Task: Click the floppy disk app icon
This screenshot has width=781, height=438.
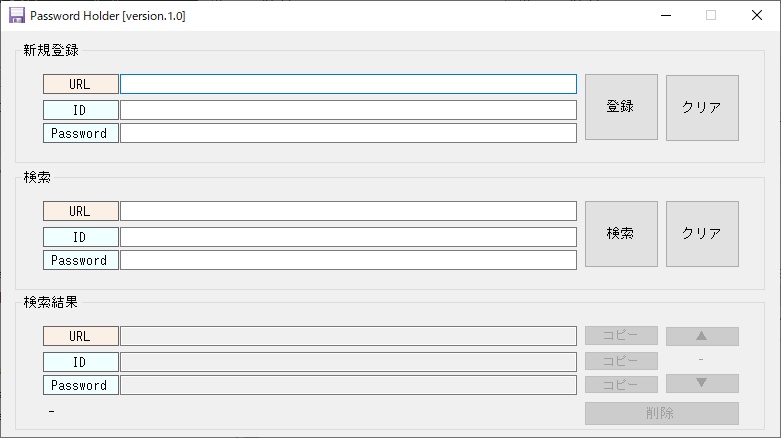Action: pyautogui.click(x=16, y=16)
